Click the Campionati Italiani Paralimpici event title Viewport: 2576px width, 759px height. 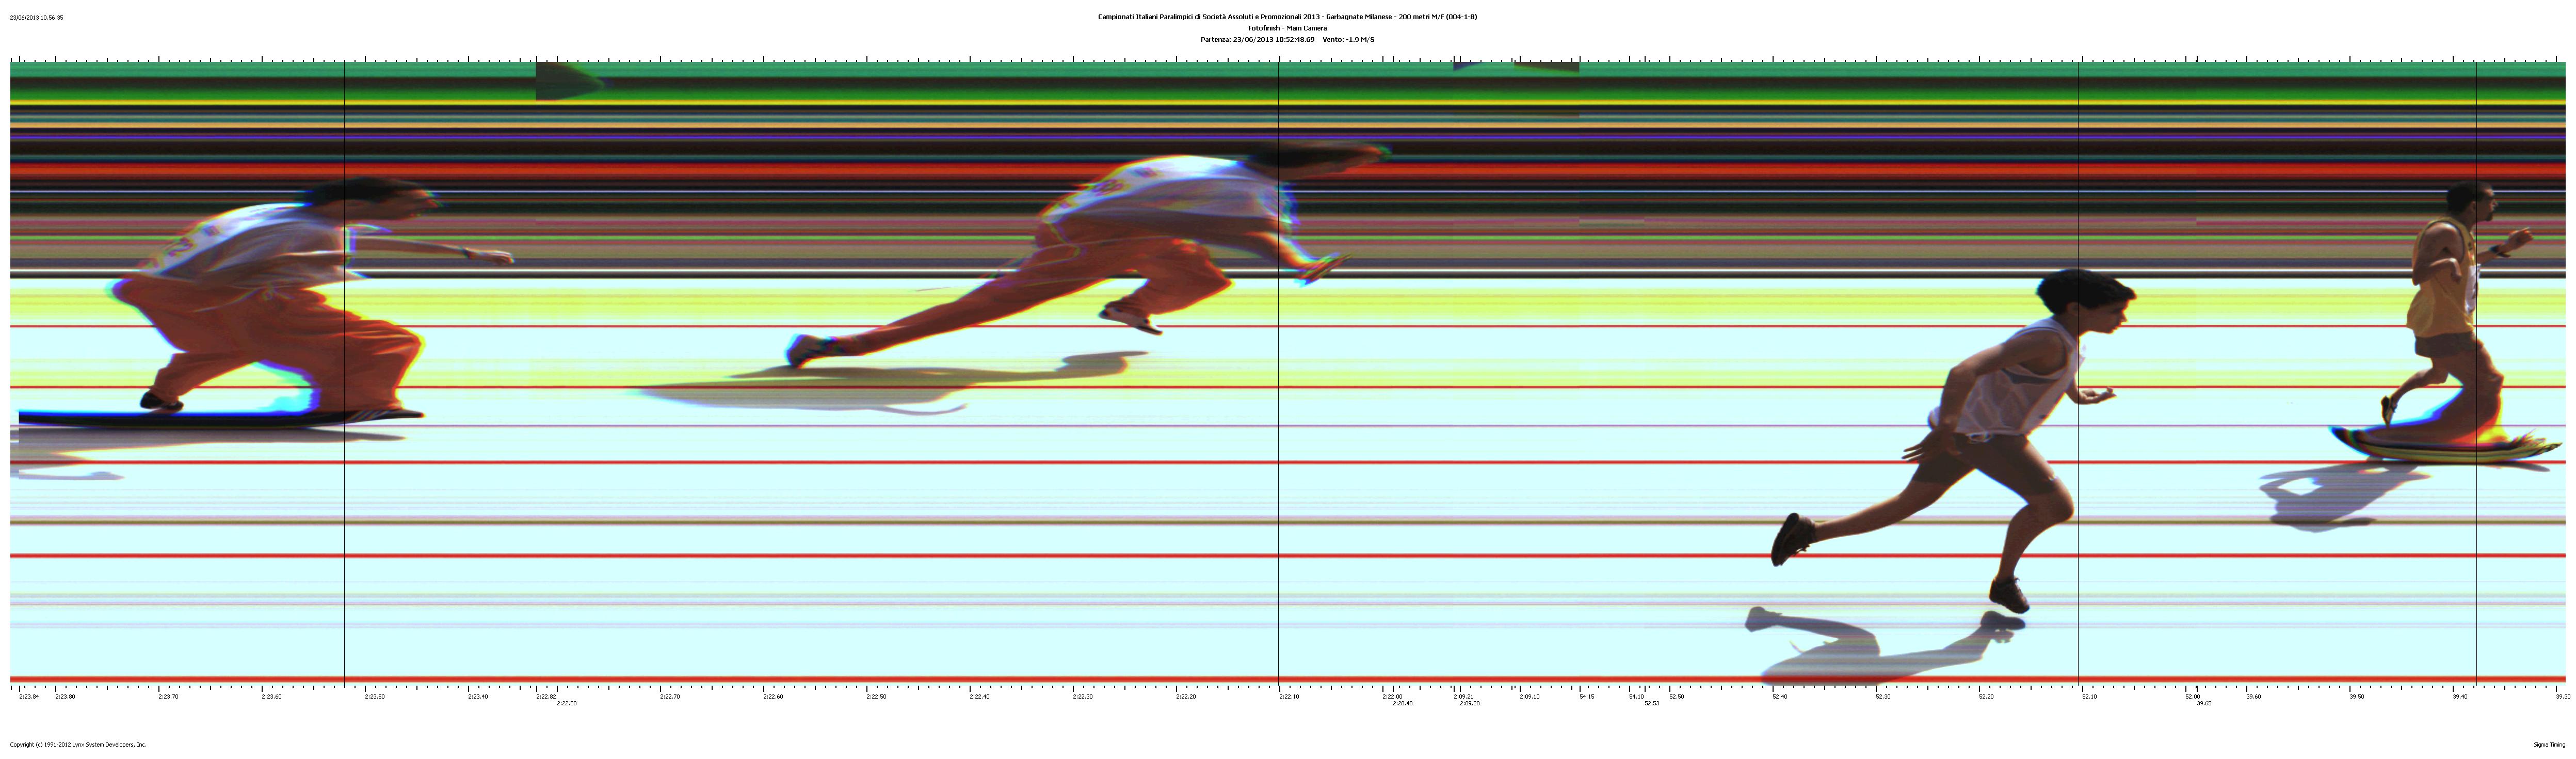1287,17
